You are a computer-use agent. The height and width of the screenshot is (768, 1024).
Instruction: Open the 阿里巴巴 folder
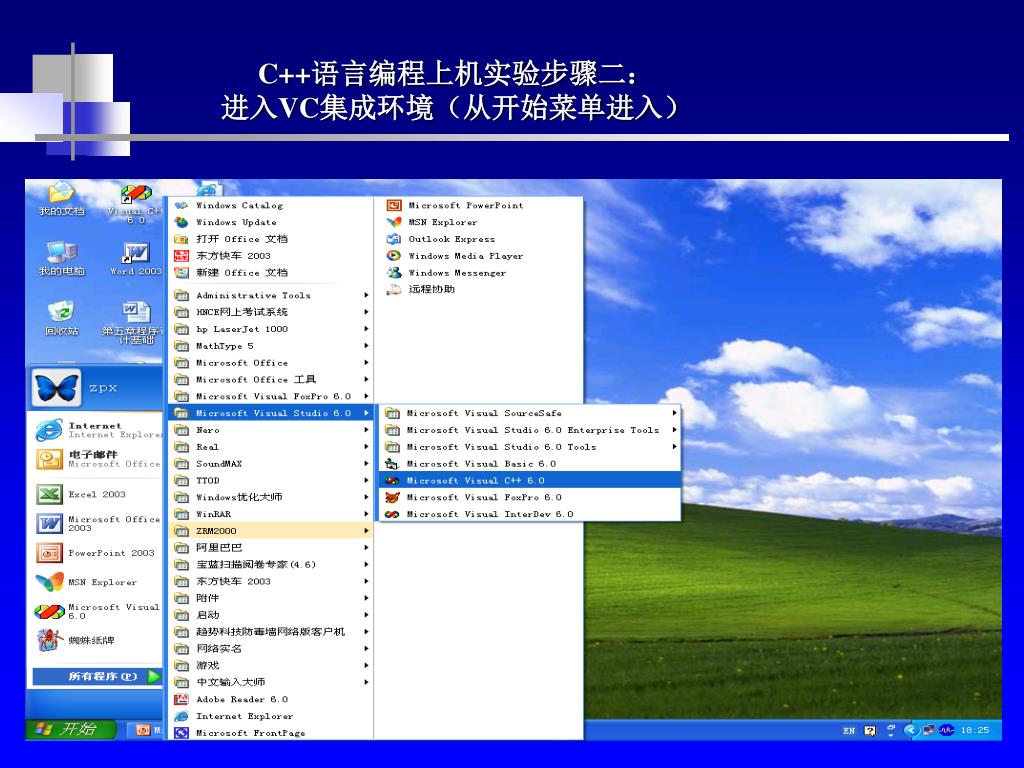coord(271,548)
